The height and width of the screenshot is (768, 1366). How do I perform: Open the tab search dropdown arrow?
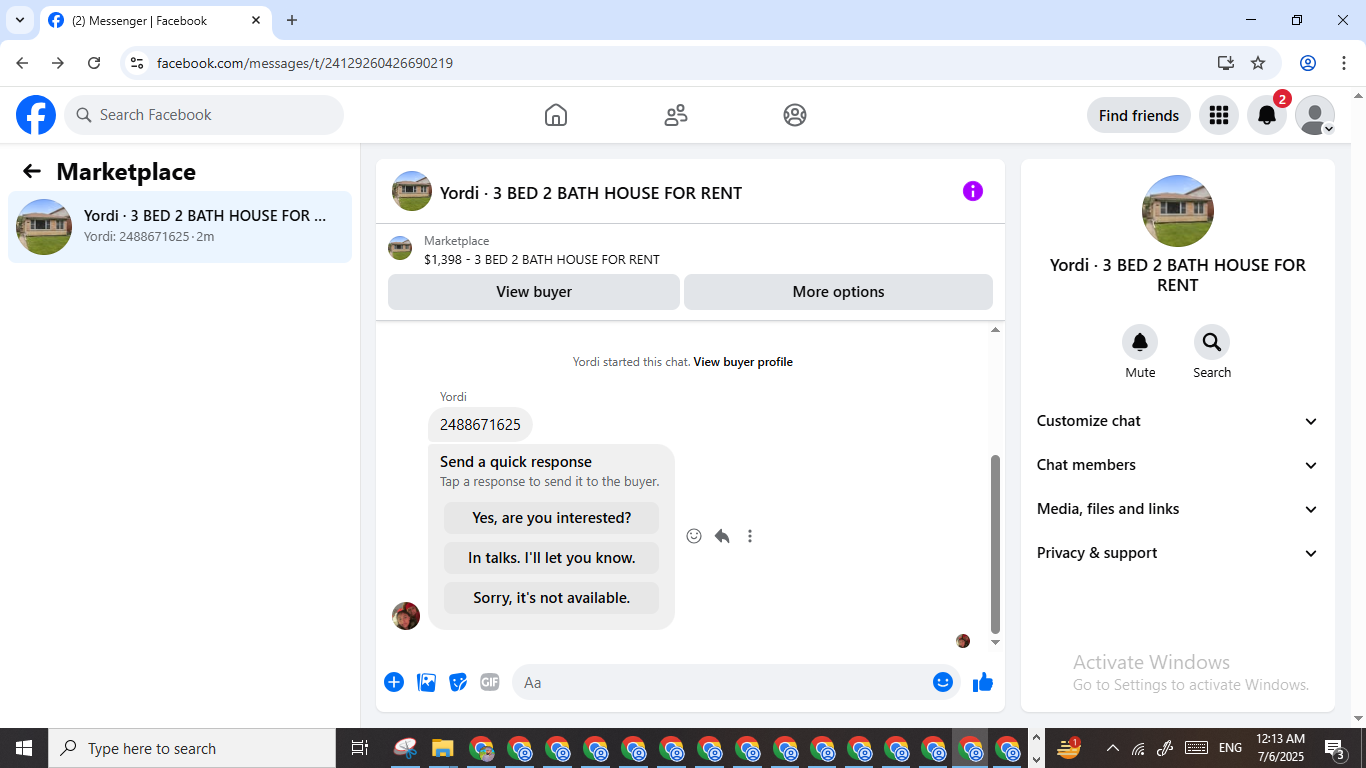coord(19,20)
